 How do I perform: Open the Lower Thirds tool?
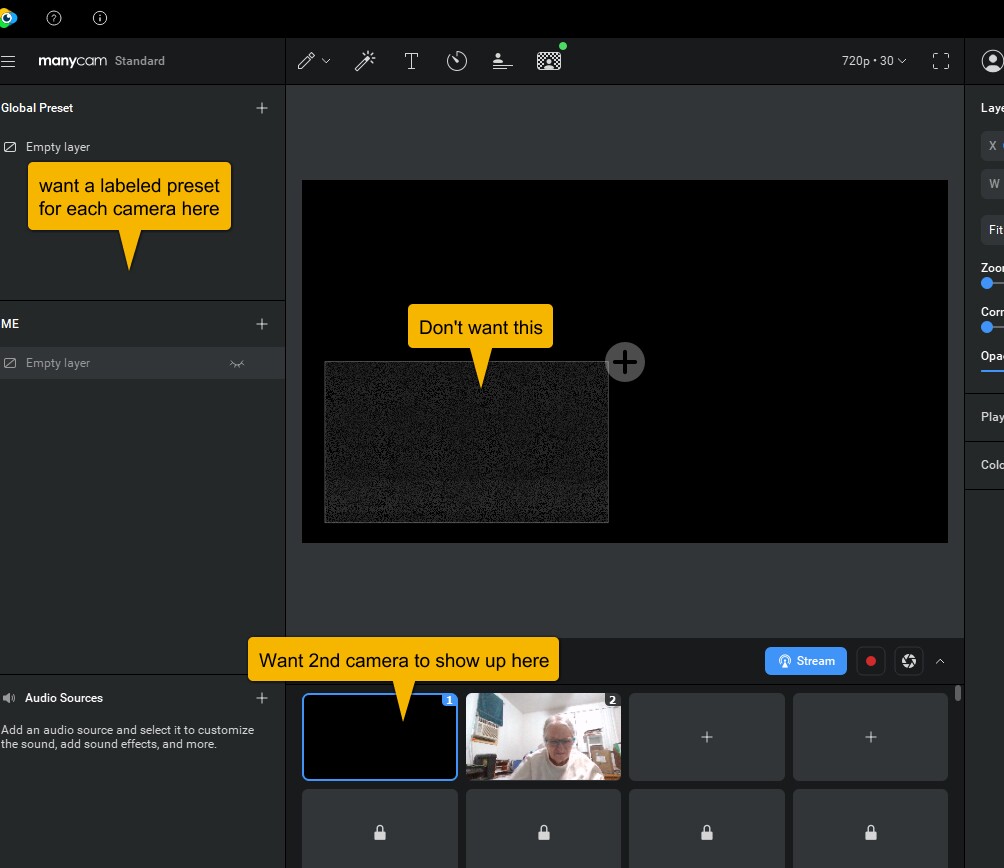[502, 60]
